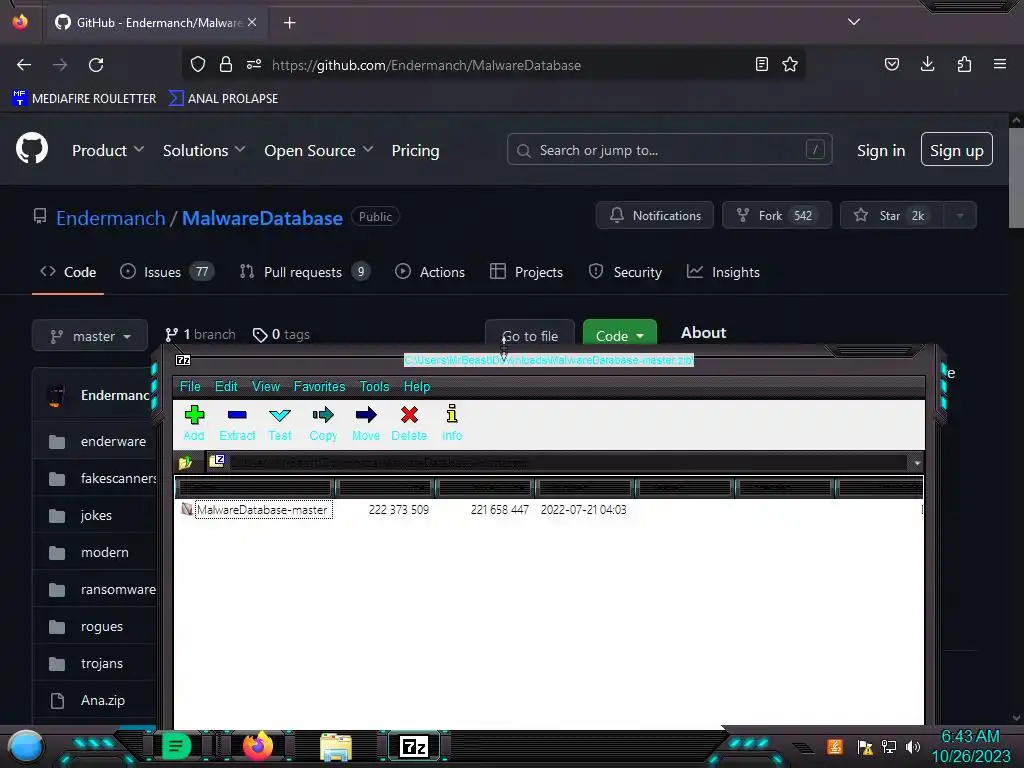Open the Firefox hamburger menu

pyautogui.click(x=1000, y=64)
